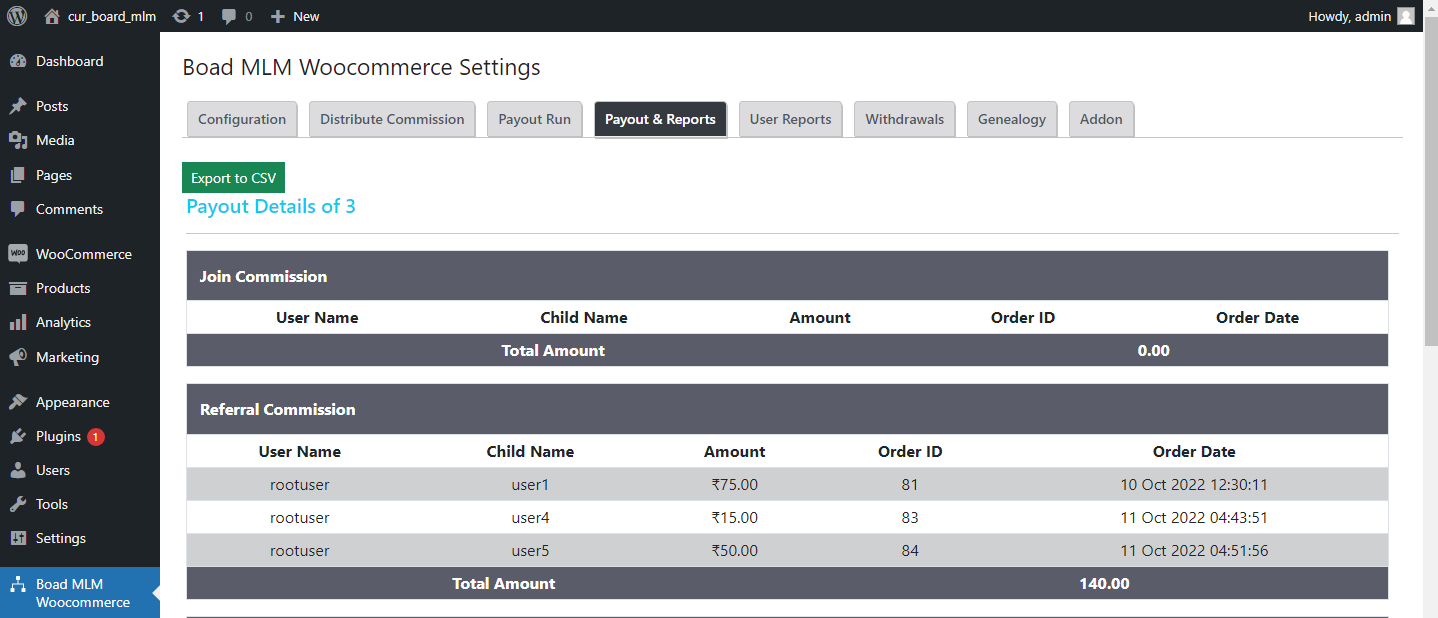The width and height of the screenshot is (1438, 618).
Task: Open the user1 child name link
Action: (x=530, y=484)
